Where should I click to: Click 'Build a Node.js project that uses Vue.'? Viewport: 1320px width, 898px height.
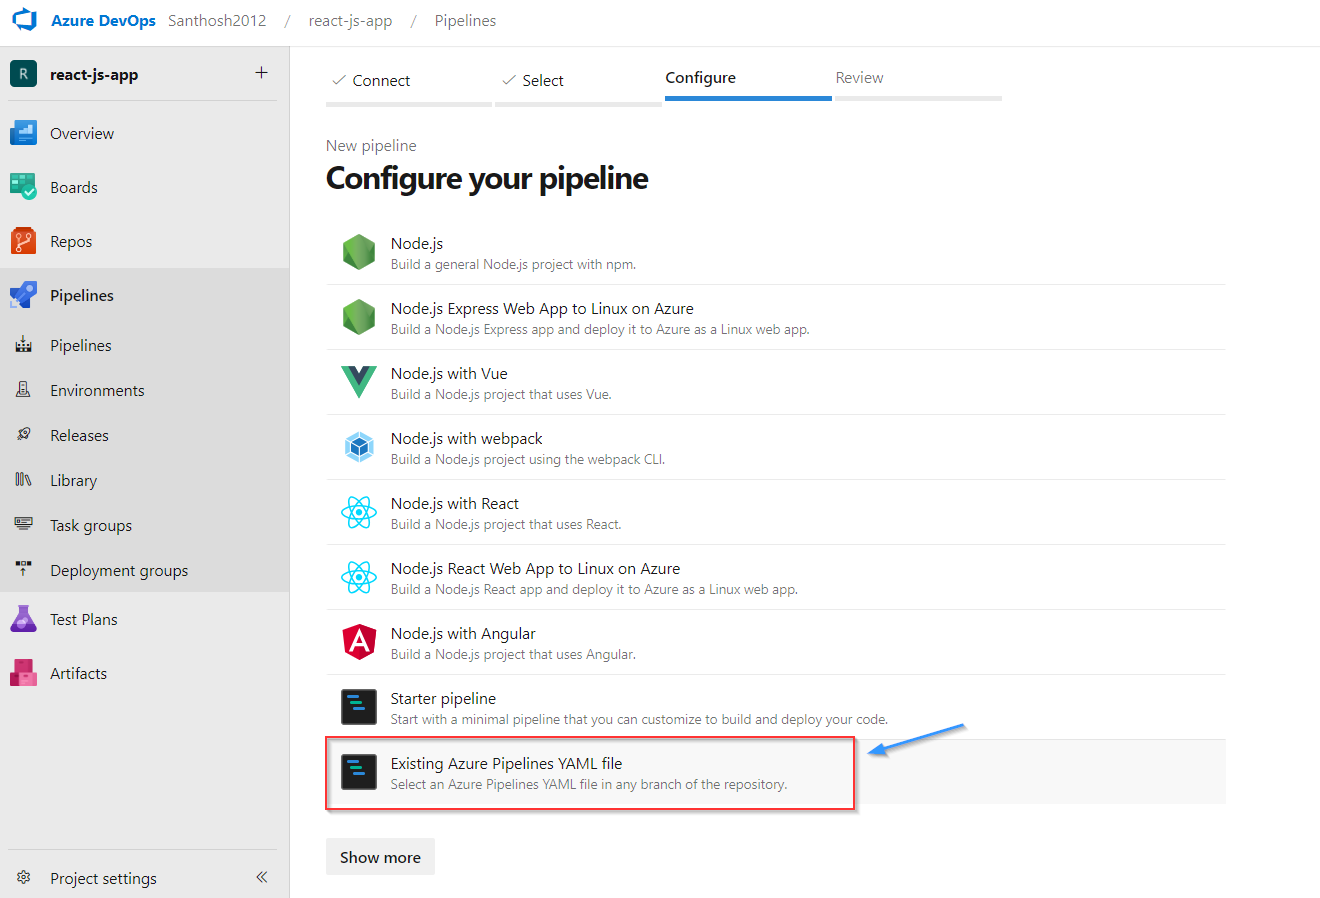501,394
